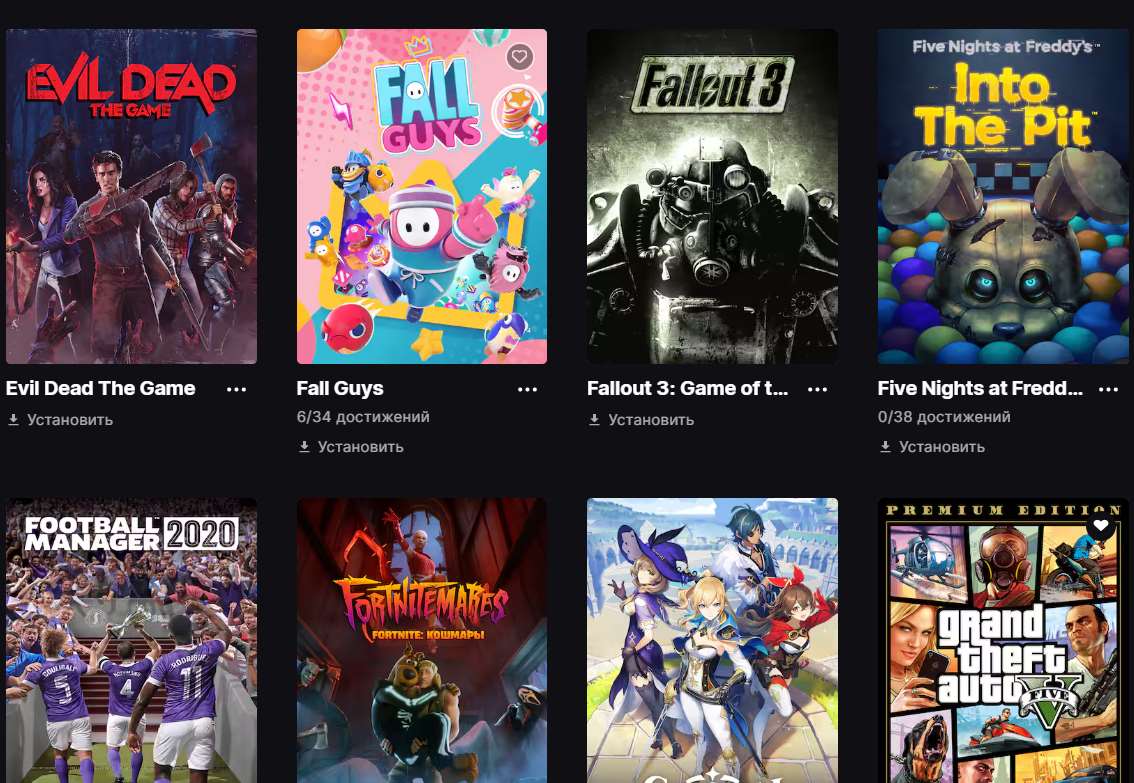Click the Fall Guys game title

point(340,388)
